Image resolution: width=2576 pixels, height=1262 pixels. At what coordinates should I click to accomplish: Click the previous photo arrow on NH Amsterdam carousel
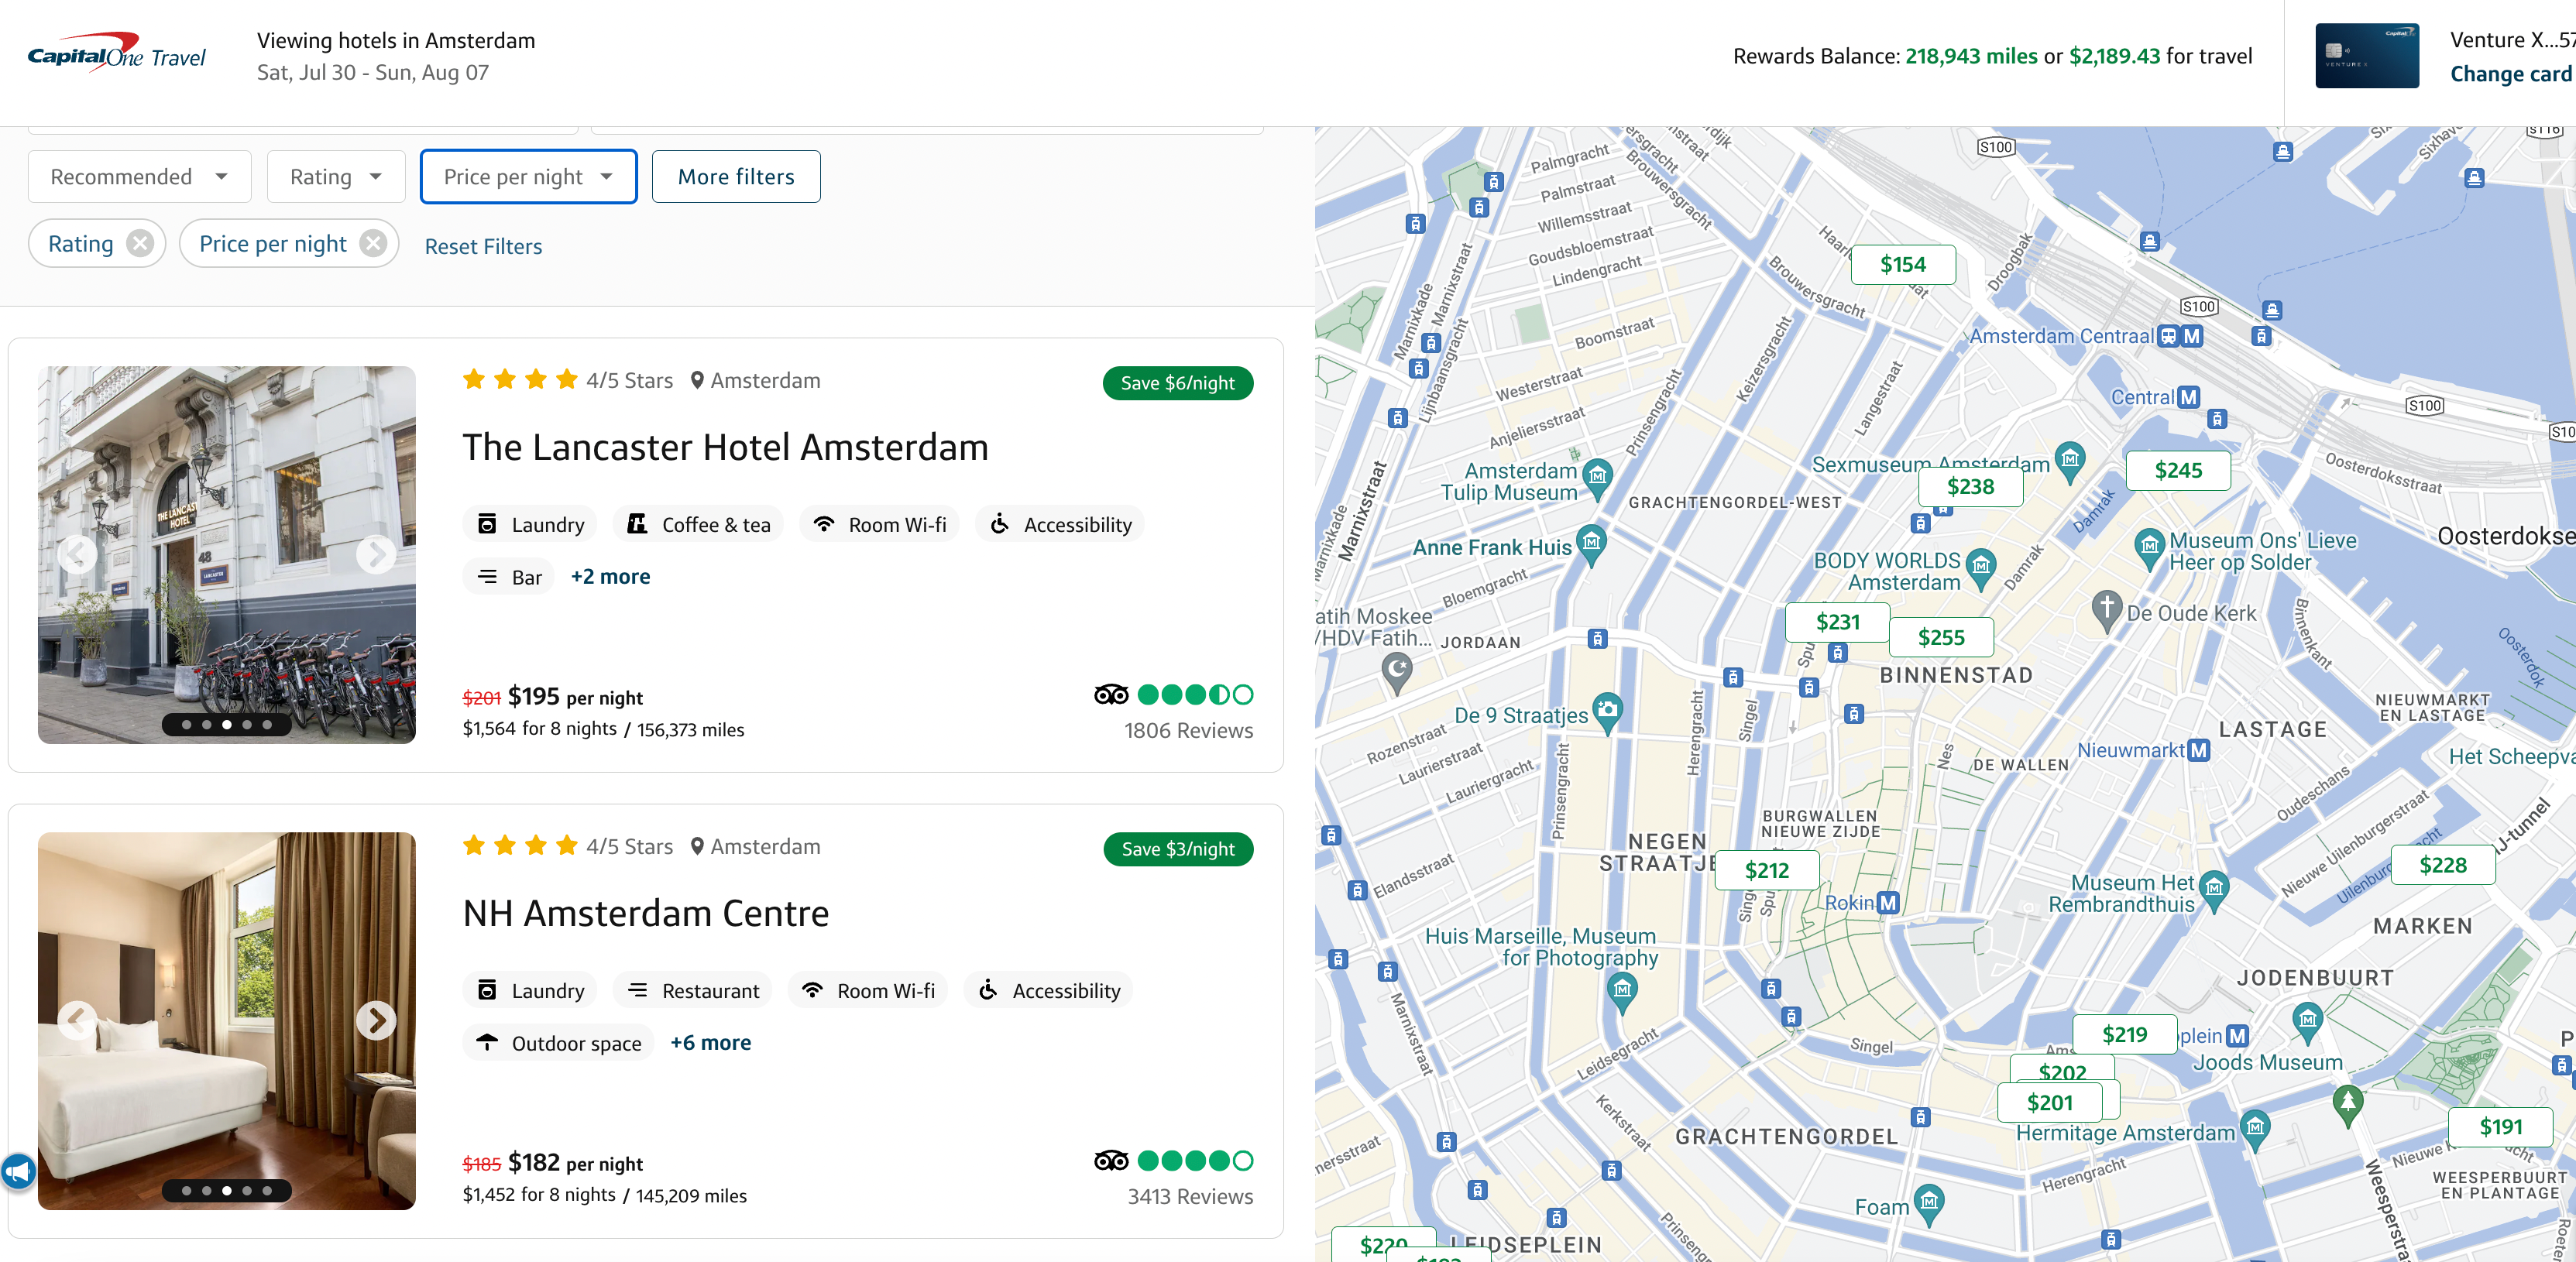75,1021
